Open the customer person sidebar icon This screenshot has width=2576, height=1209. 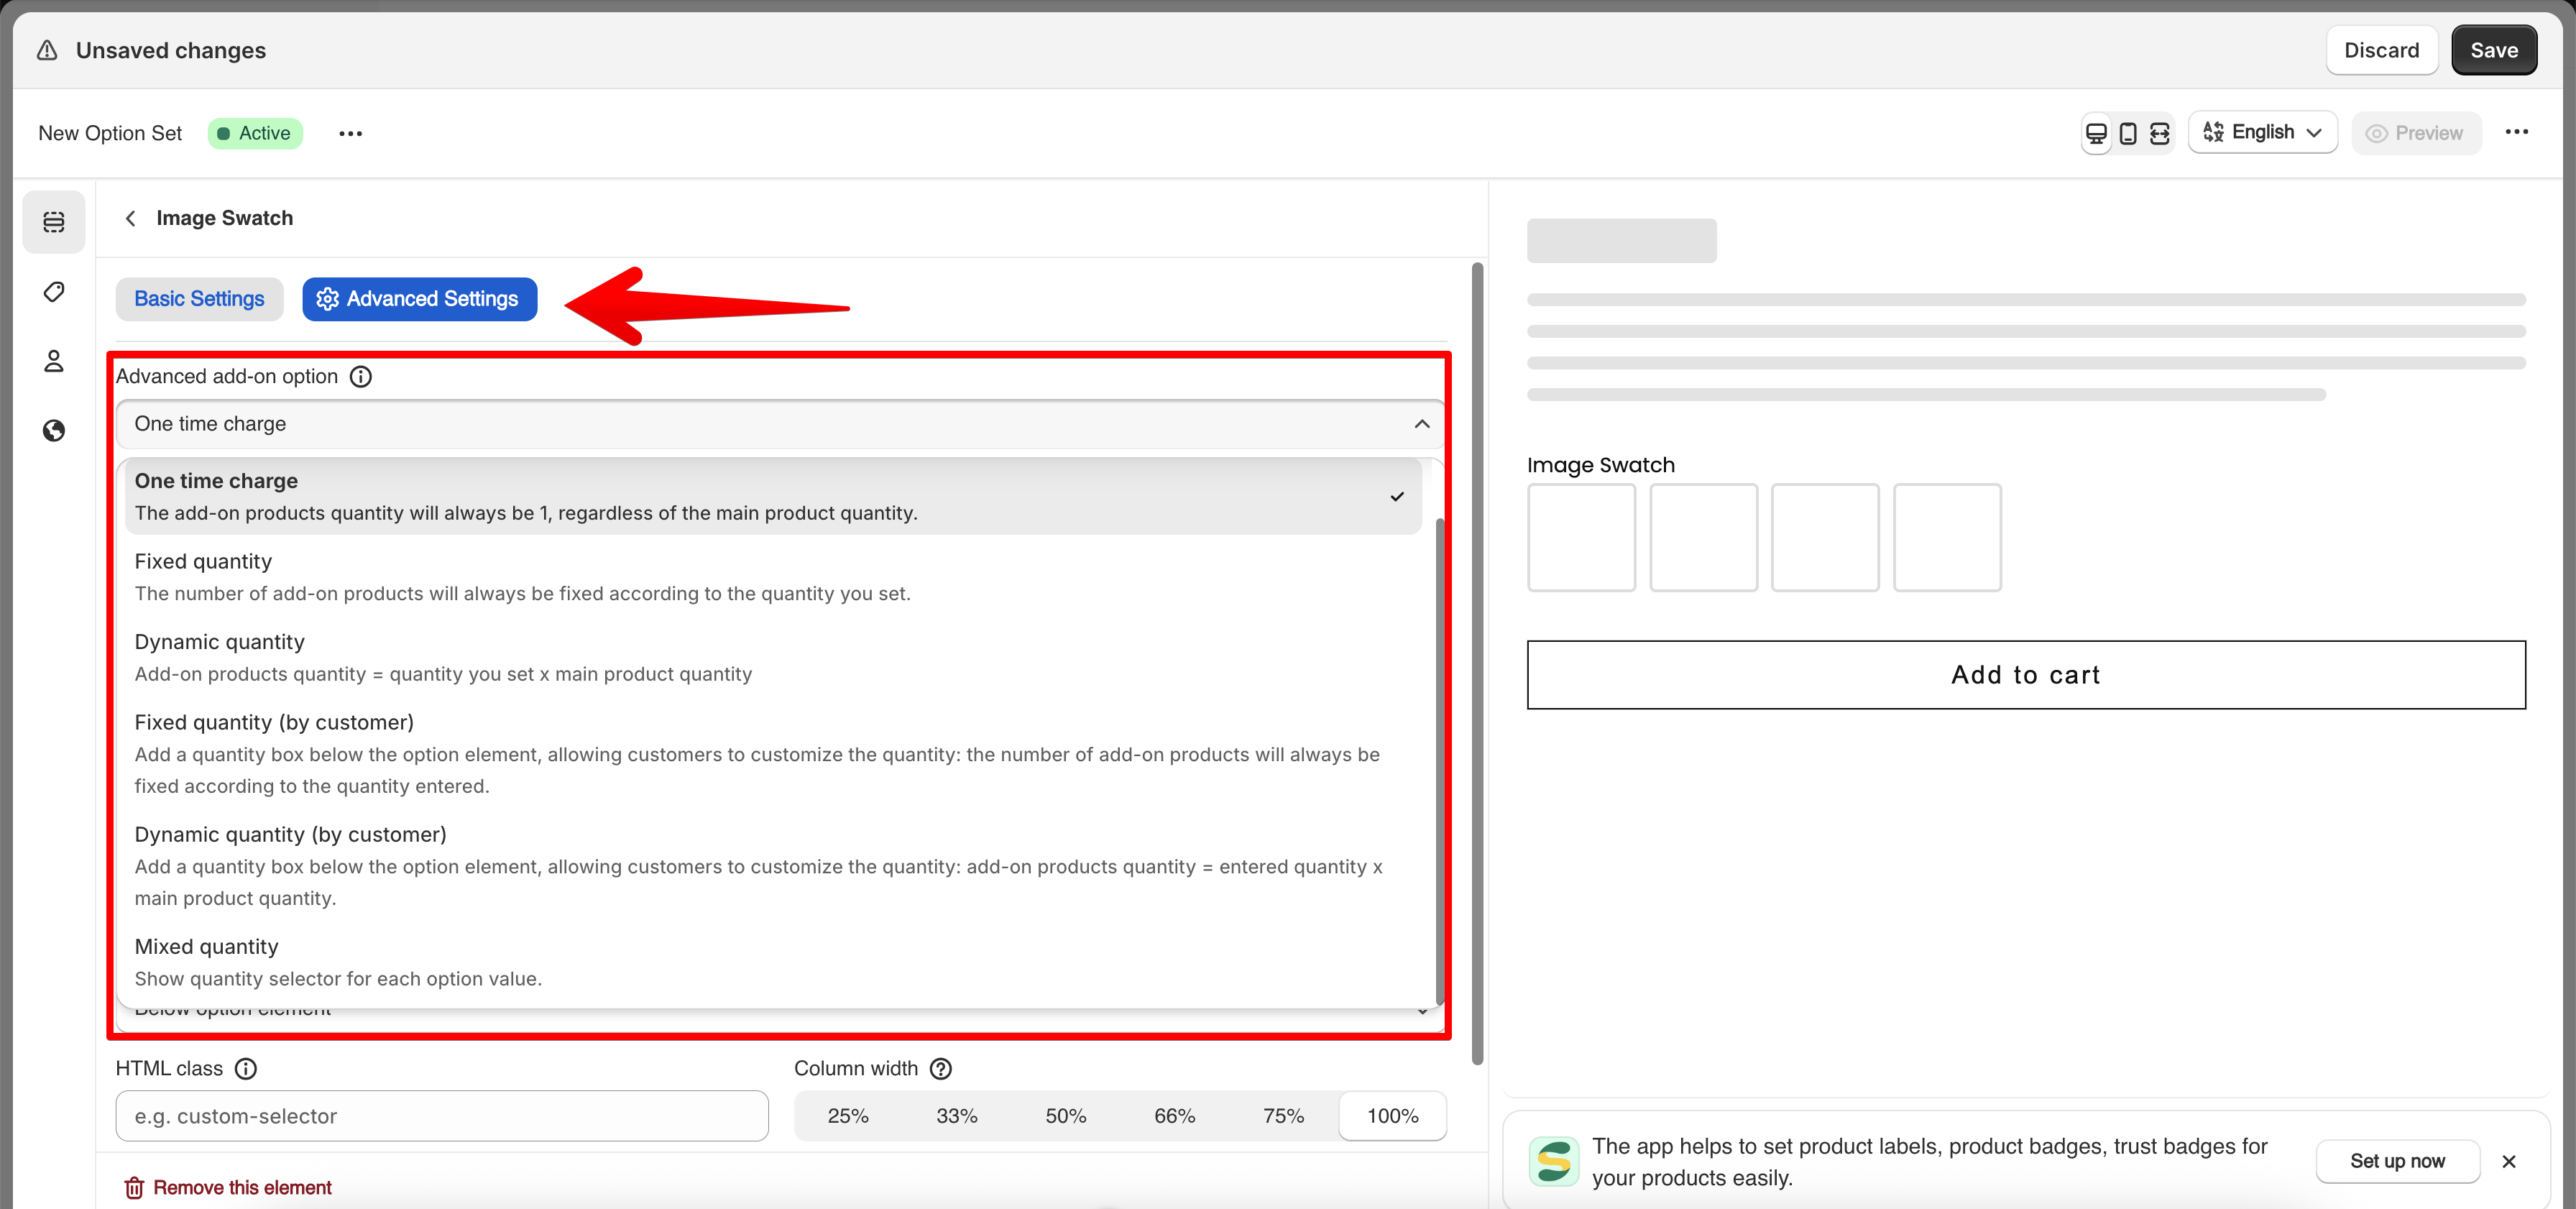[54, 361]
